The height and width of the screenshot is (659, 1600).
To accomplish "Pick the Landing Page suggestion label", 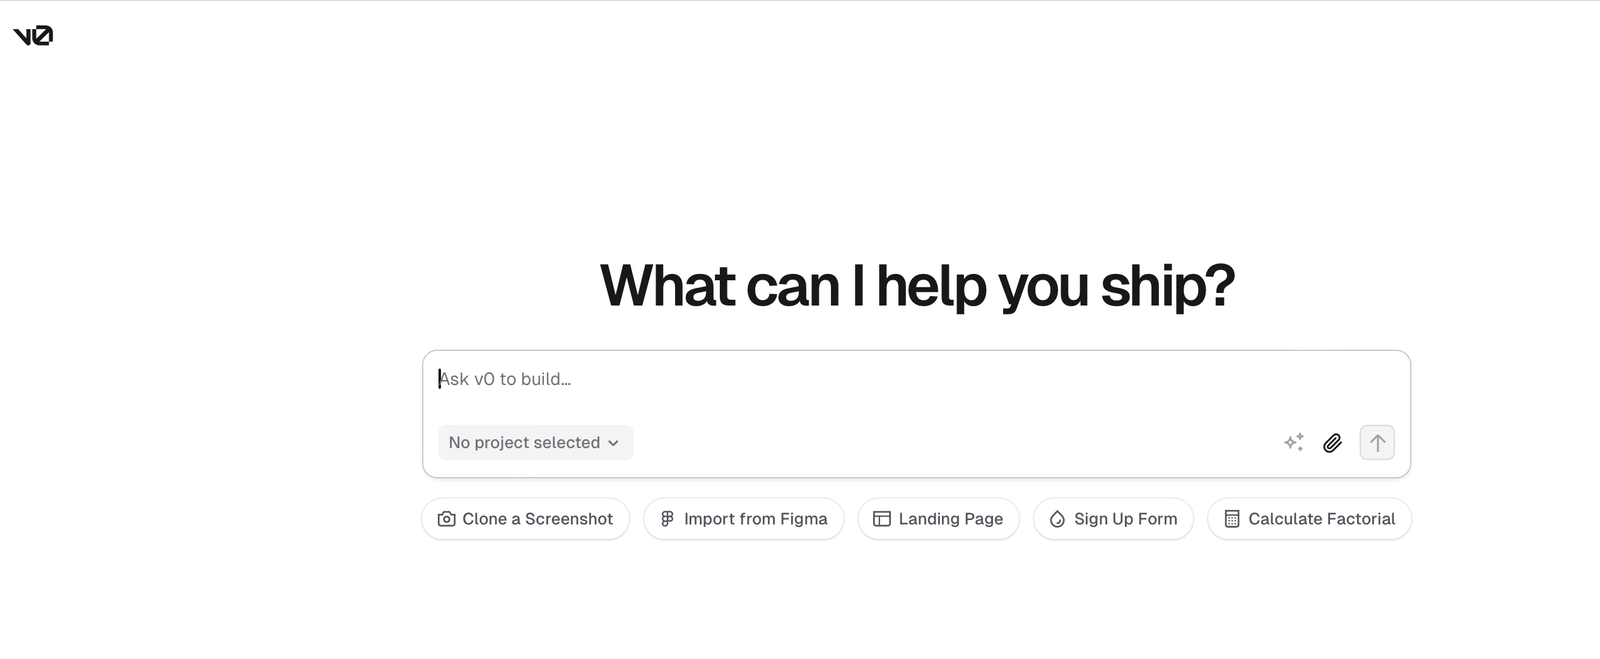I will tap(950, 519).
